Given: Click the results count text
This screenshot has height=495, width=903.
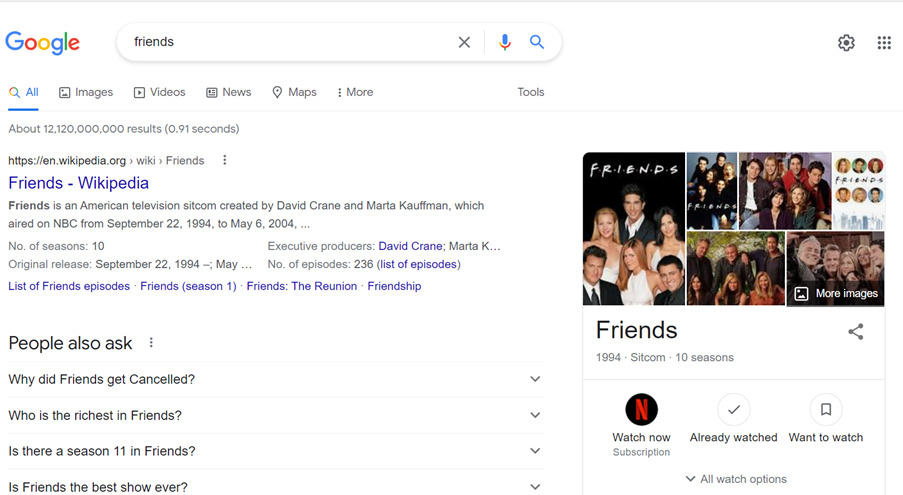Looking at the screenshot, I should point(124,129).
